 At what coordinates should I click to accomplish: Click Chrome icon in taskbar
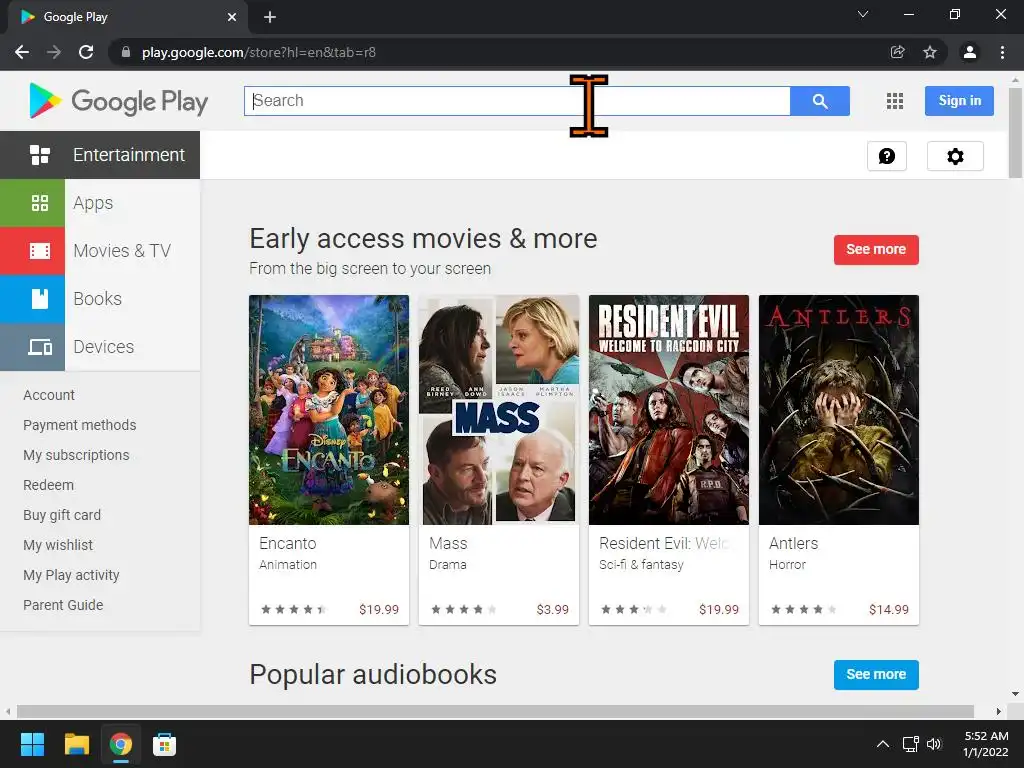(121, 744)
